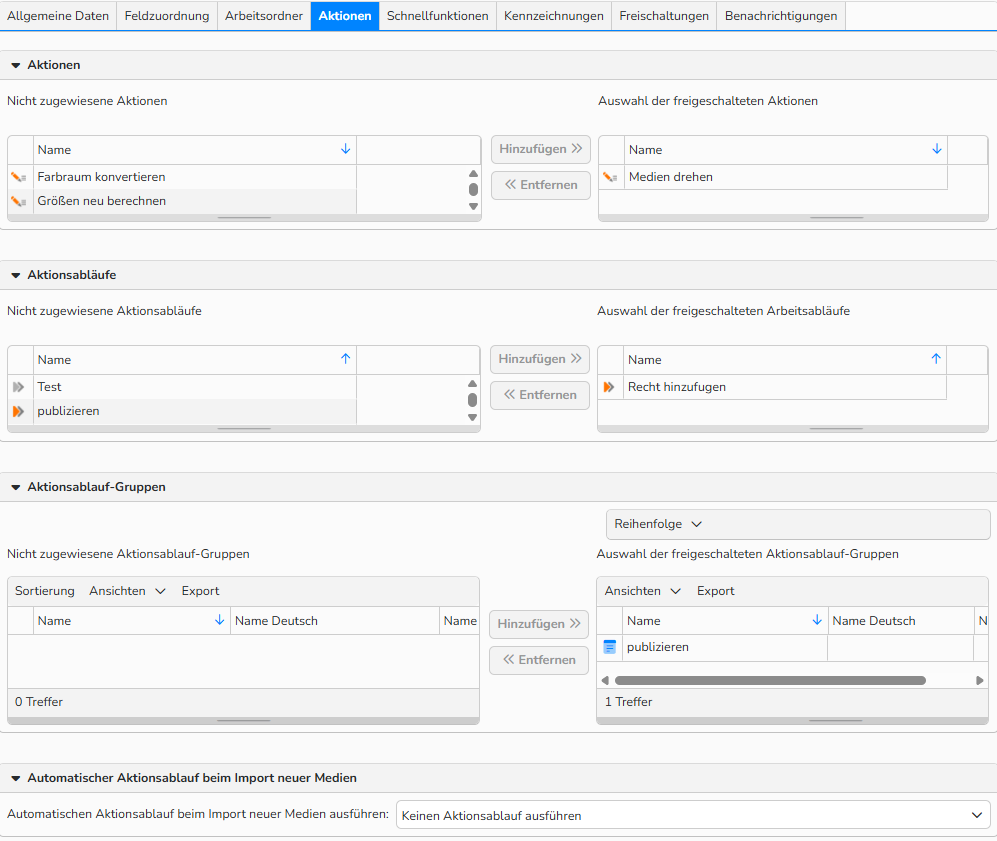Click the Aktionen list vertical scrollbar thumb

click(x=473, y=189)
